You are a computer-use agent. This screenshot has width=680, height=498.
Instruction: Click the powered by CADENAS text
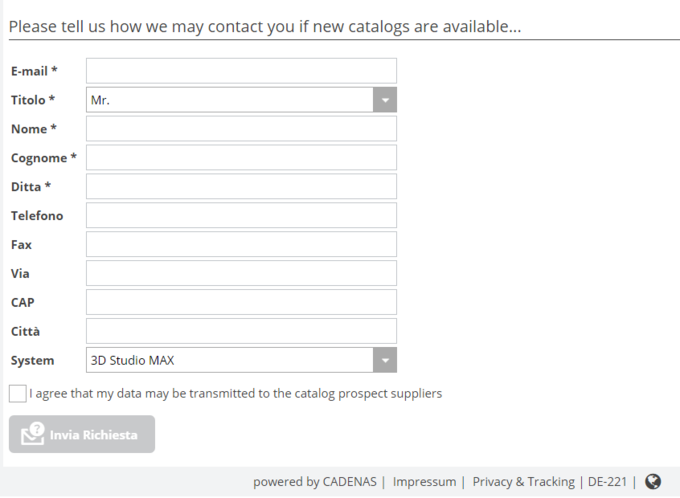[314, 482]
